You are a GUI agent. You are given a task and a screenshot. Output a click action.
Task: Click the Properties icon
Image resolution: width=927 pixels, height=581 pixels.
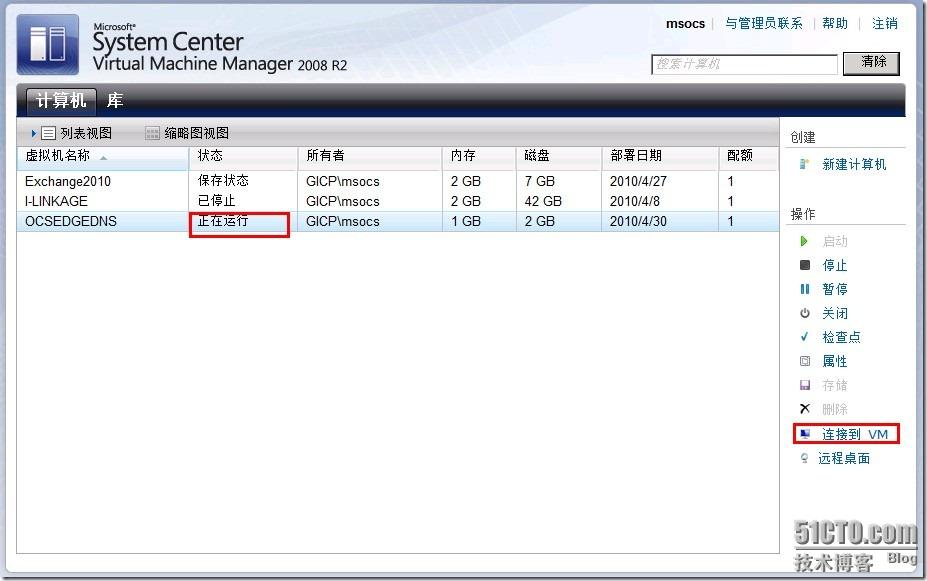(805, 361)
